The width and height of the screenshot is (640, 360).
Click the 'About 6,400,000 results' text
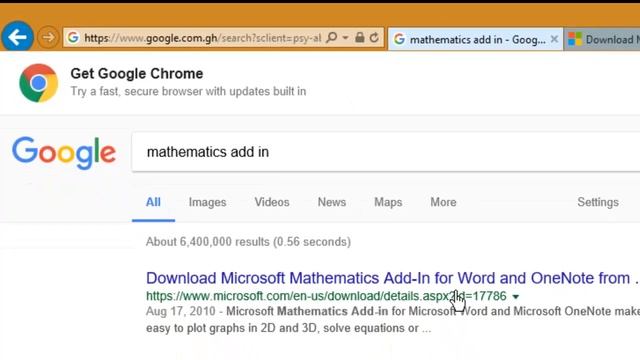248,242
